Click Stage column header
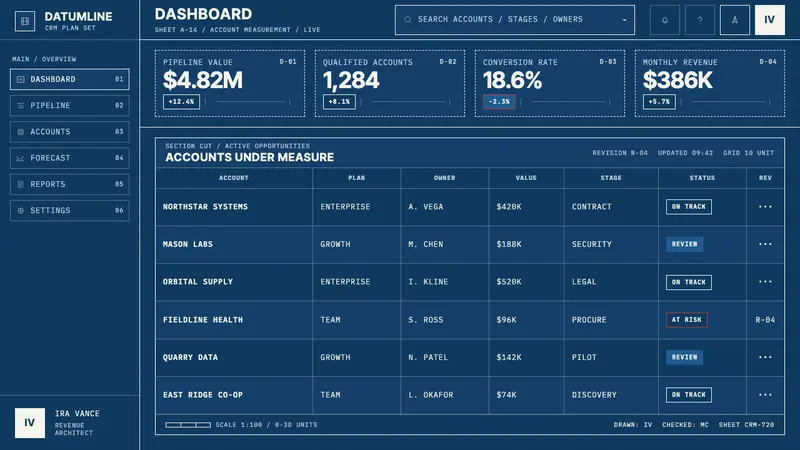The height and width of the screenshot is (450, 800). [611, 178]
